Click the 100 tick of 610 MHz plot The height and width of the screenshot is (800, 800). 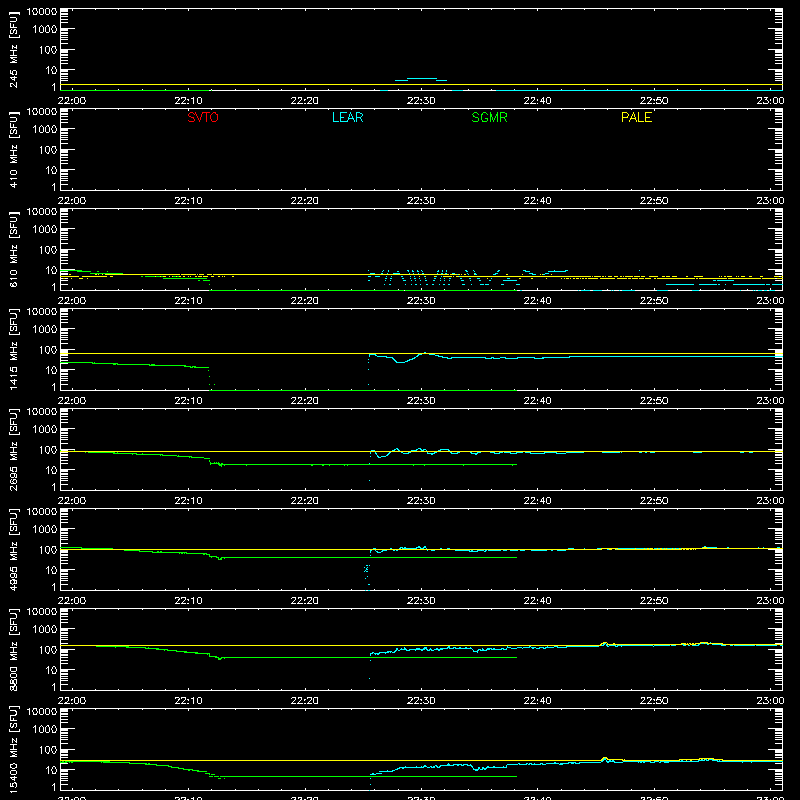[x=48, y=250]
